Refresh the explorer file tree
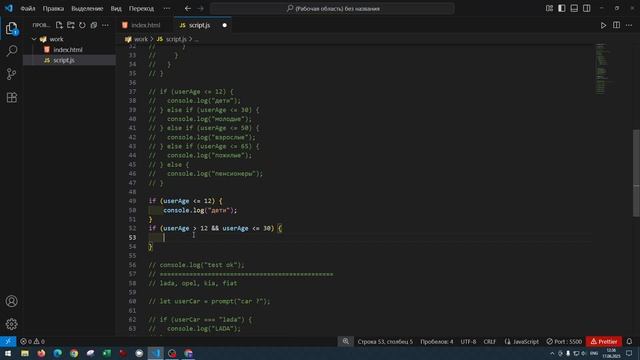The image size is (640, 360). pos(82,25)
